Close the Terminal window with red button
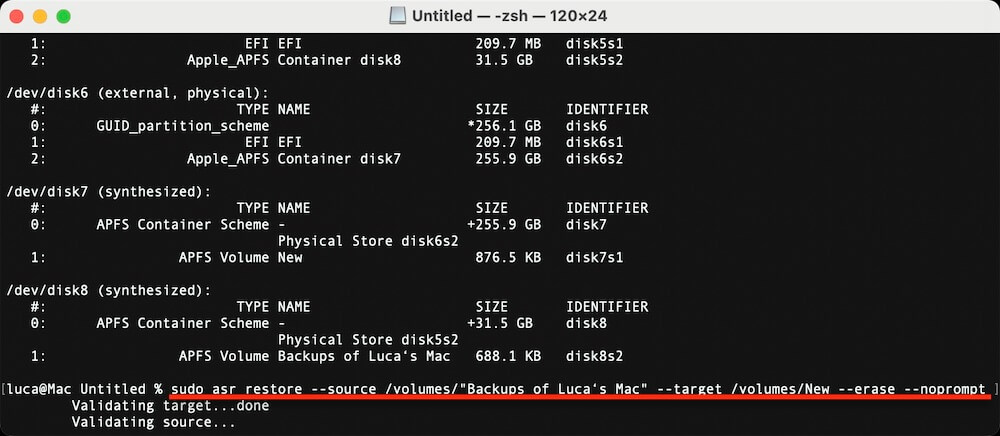The height and width of the screenshot is (436, 1000). [17, 17]
